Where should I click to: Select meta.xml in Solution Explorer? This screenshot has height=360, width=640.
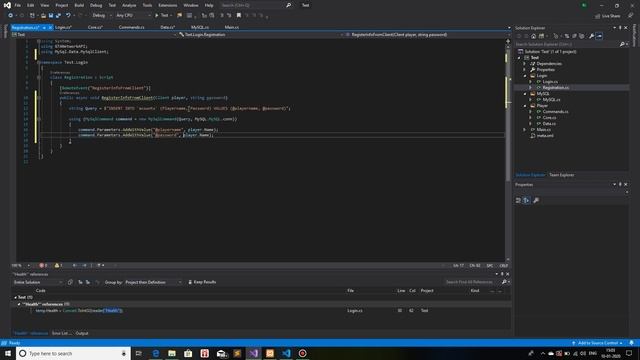(545, 136)
